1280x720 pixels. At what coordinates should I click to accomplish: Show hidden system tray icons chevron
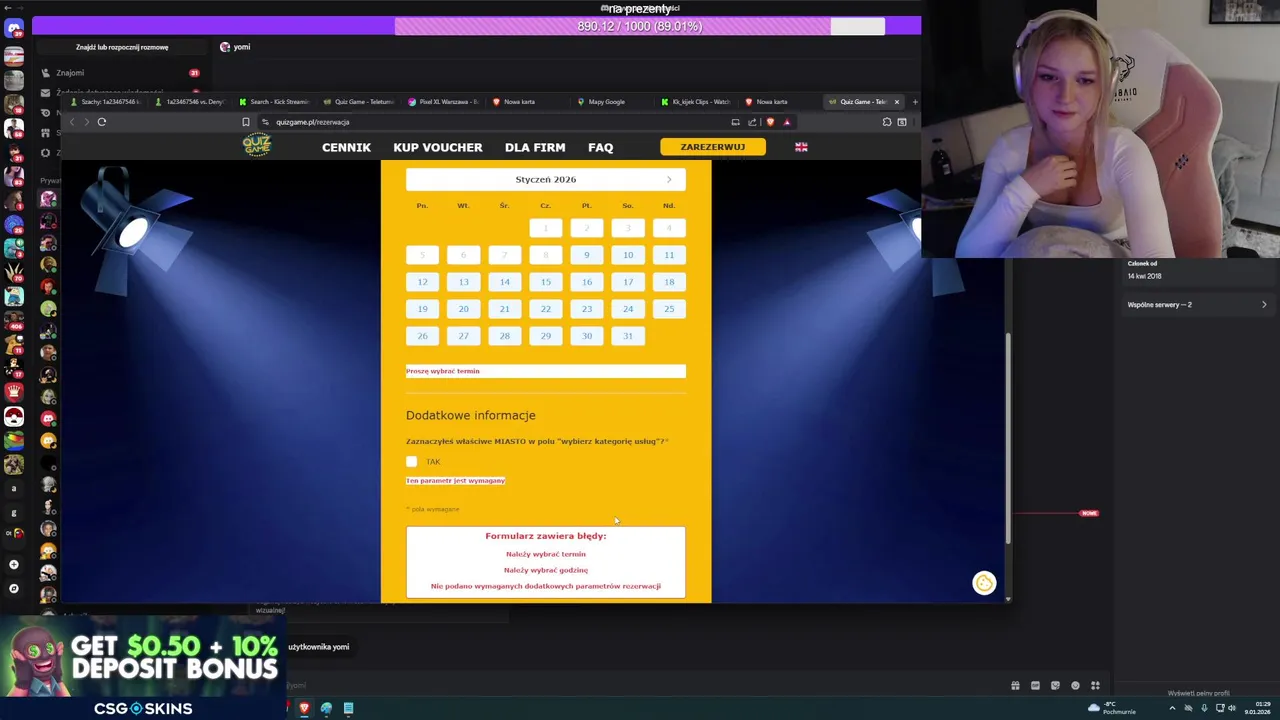[1173, 708]
